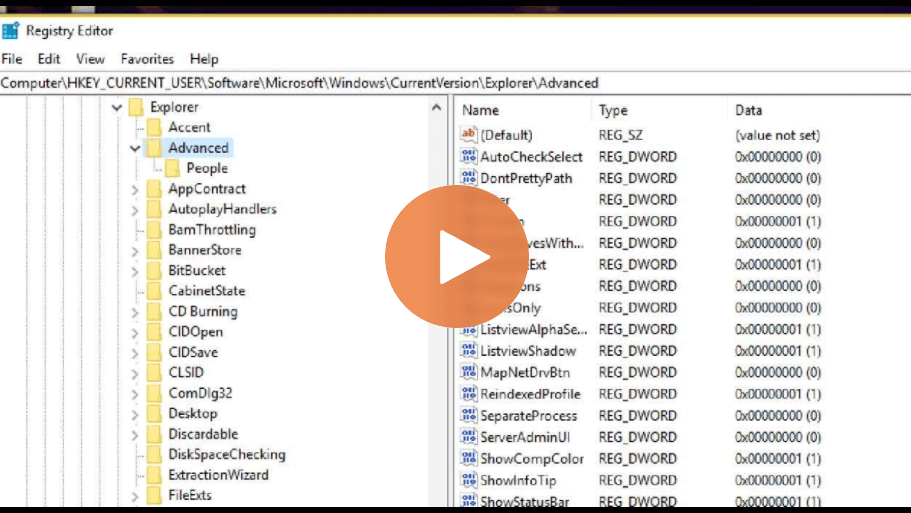Select the BannerStore folder icon
The image size is (911, 513).
tap(153, 250)
